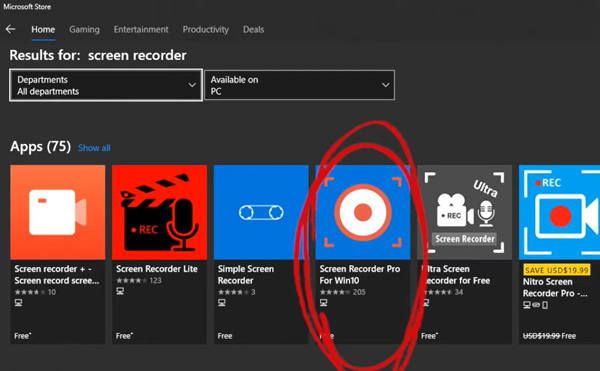Click PC device icon under Simple Screen Recorder
Screen dimensions: 600x371
tap(222, 303)
